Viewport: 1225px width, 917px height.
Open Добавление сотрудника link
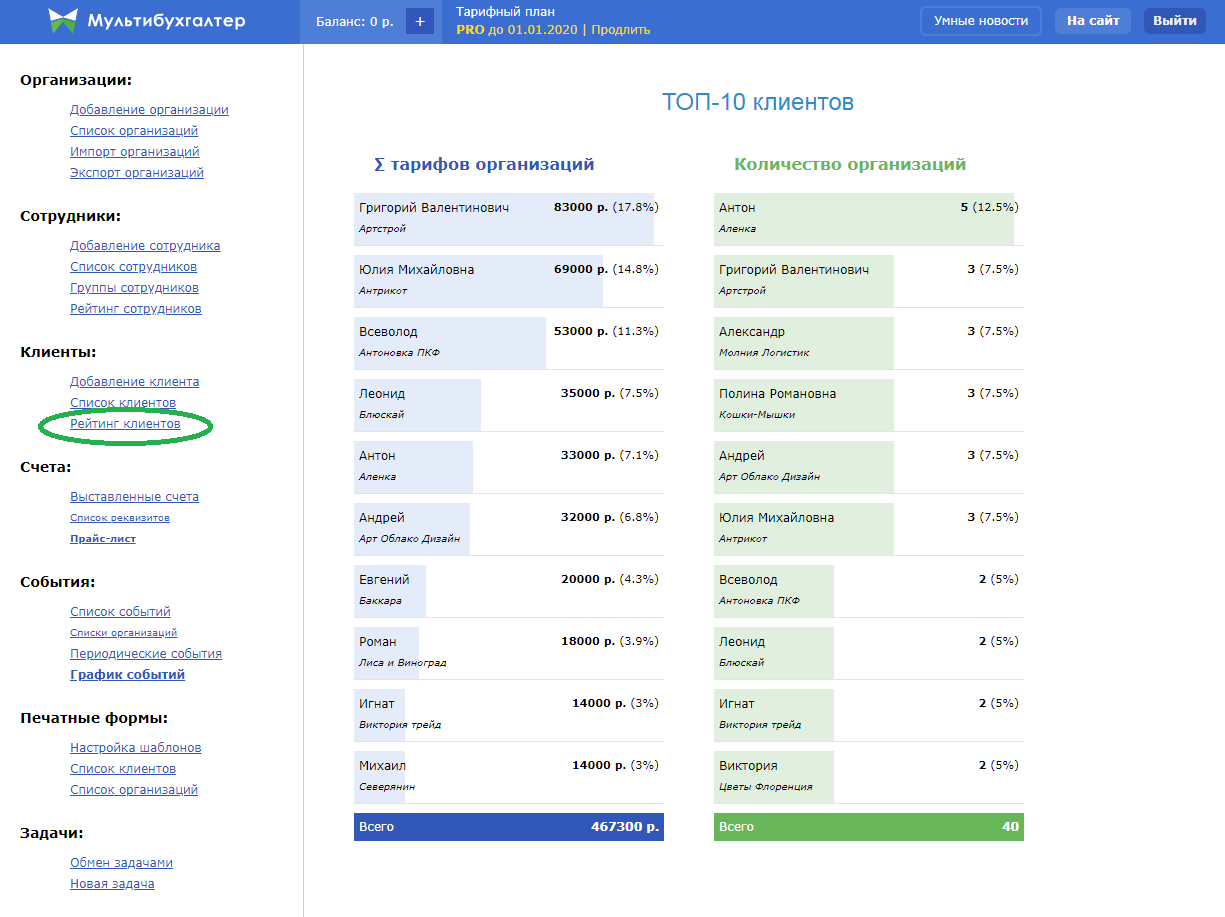click(x=145, y=246)
